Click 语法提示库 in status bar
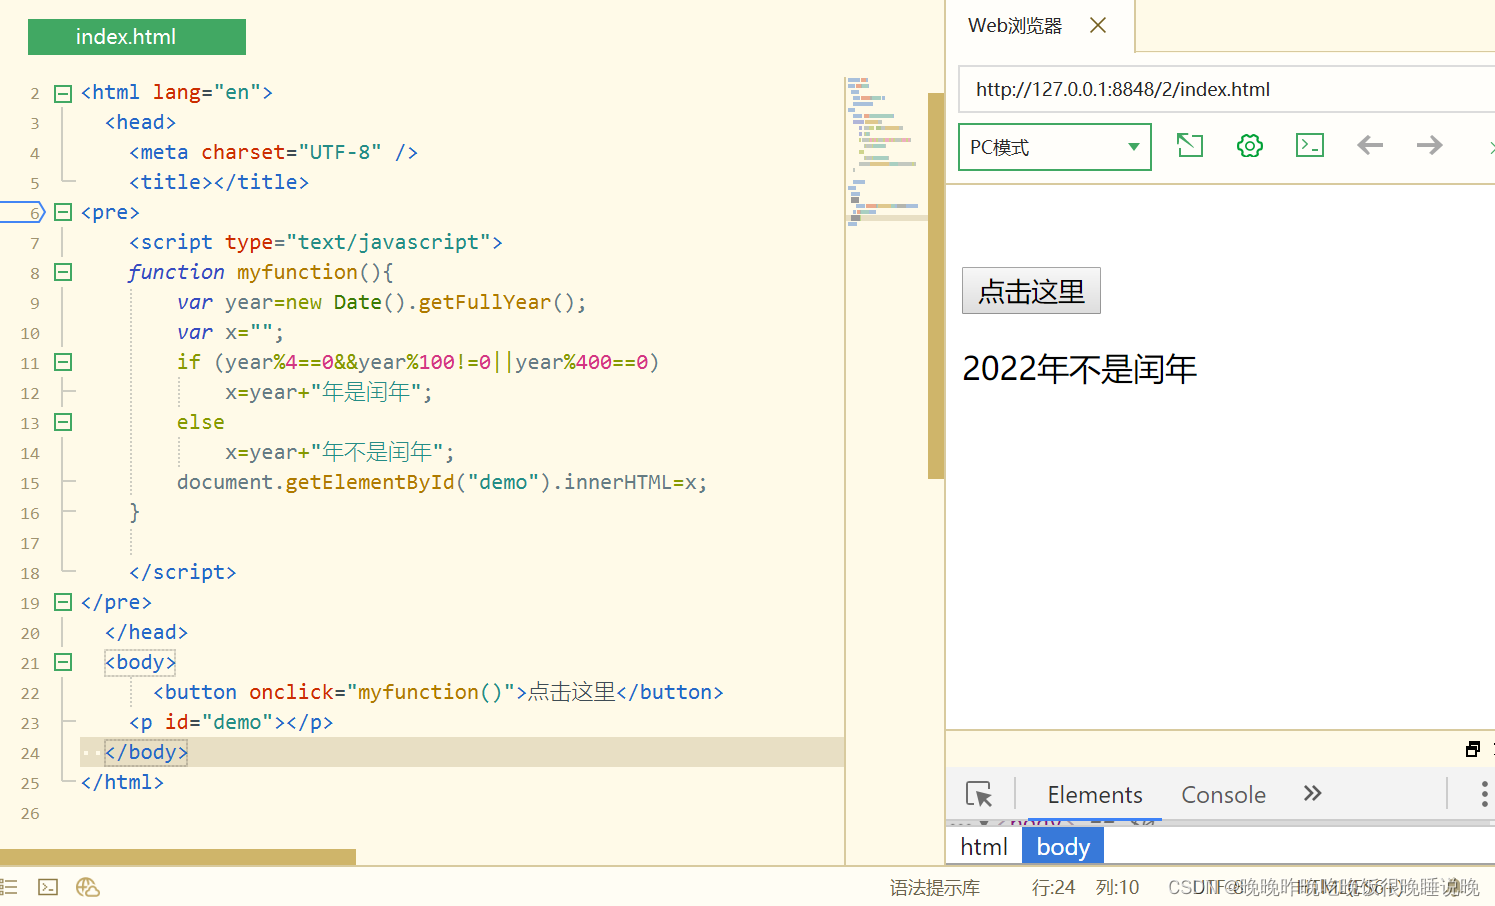Viewport: 1495px width, 906px height. click(x=935, y=887)
